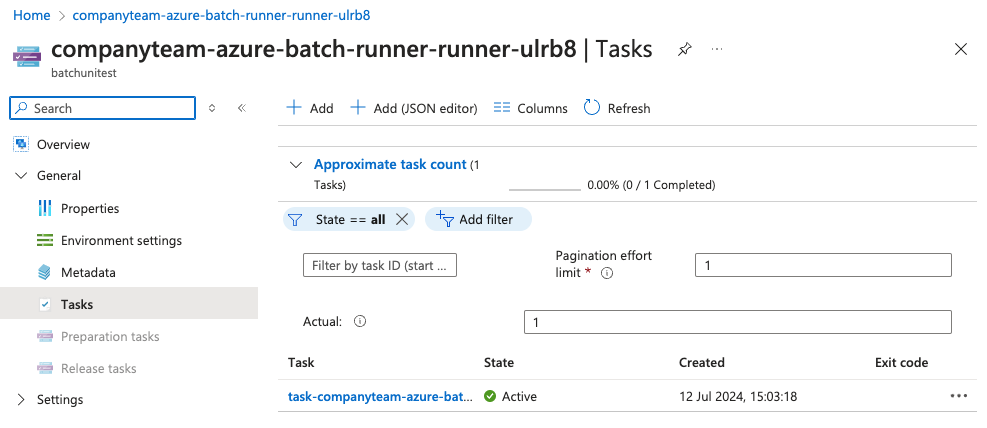Remove the State == all filter
This screenshot has height=428, width=987.
tap(402, 220)
